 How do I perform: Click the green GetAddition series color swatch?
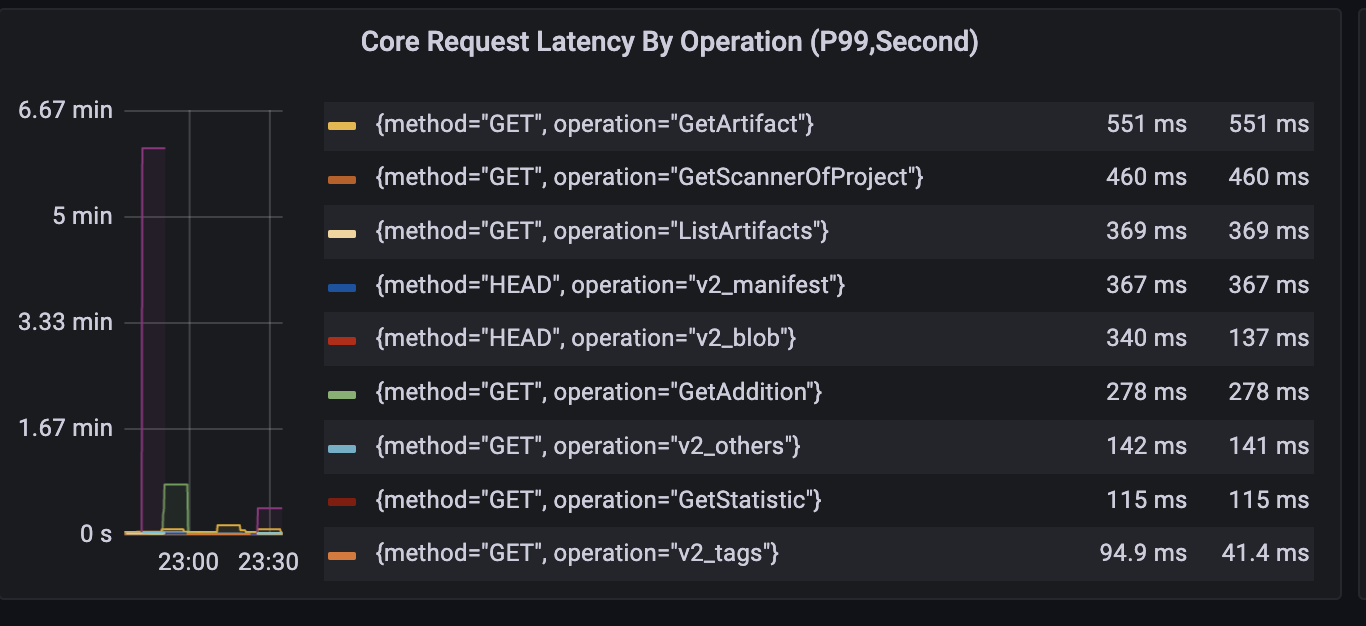tap(342, 394)
